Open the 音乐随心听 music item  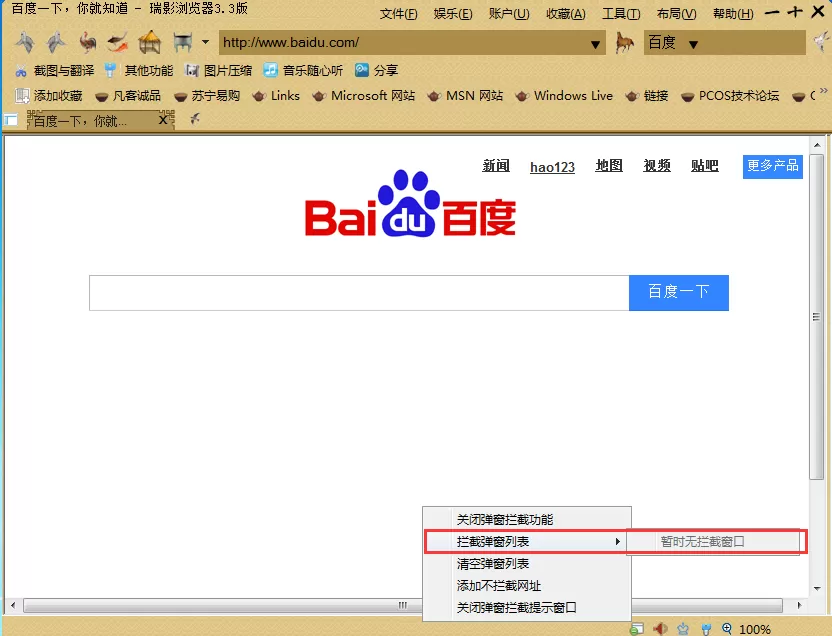[303, 71]
